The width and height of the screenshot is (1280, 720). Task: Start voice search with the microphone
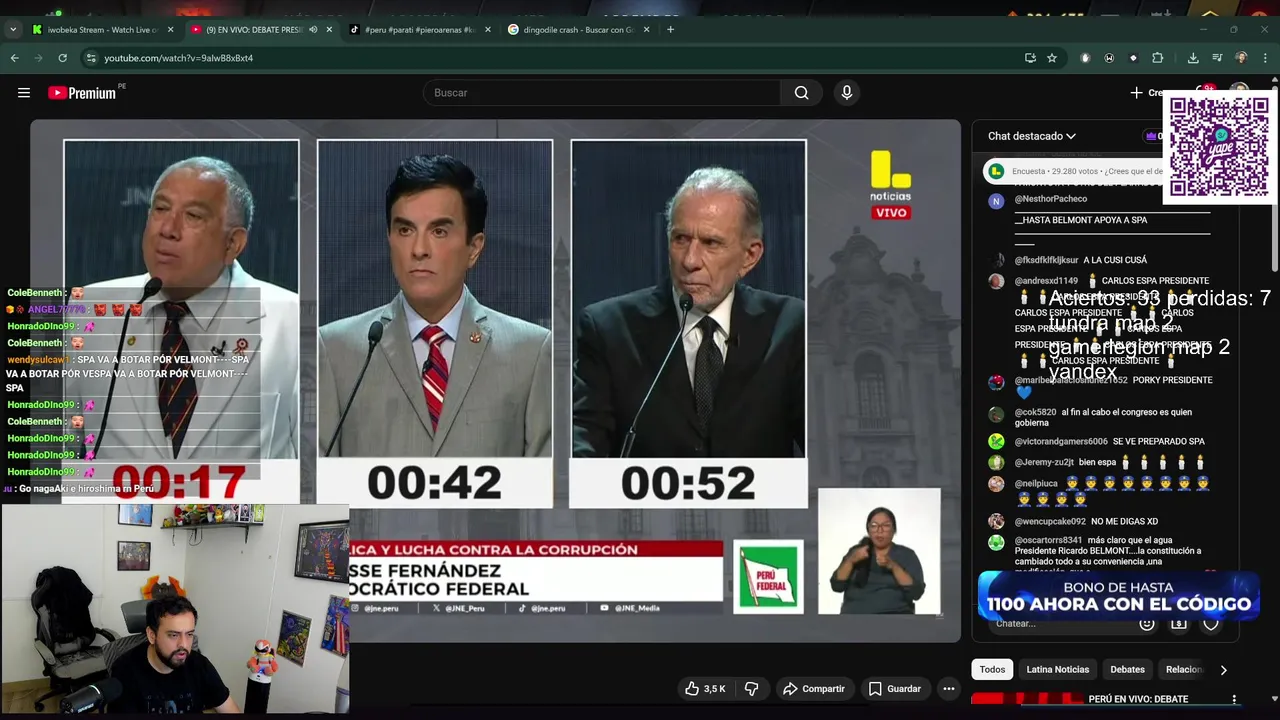(x=847, y=93)
